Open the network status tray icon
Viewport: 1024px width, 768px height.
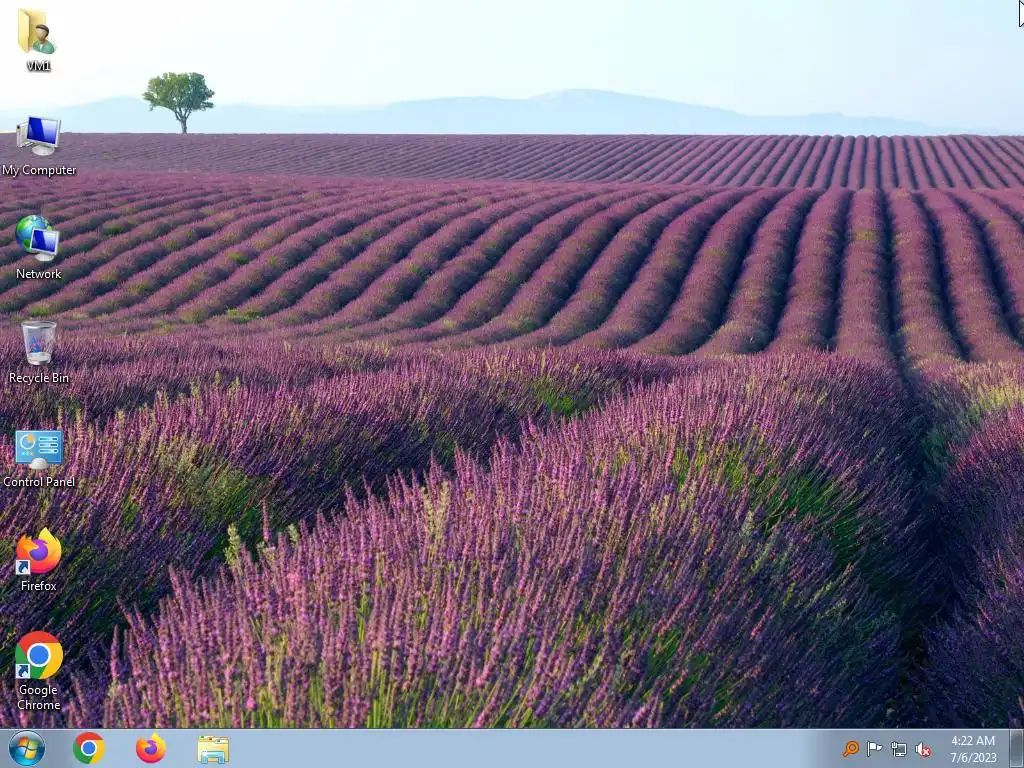pyautogui.click(x=899, y=749)
